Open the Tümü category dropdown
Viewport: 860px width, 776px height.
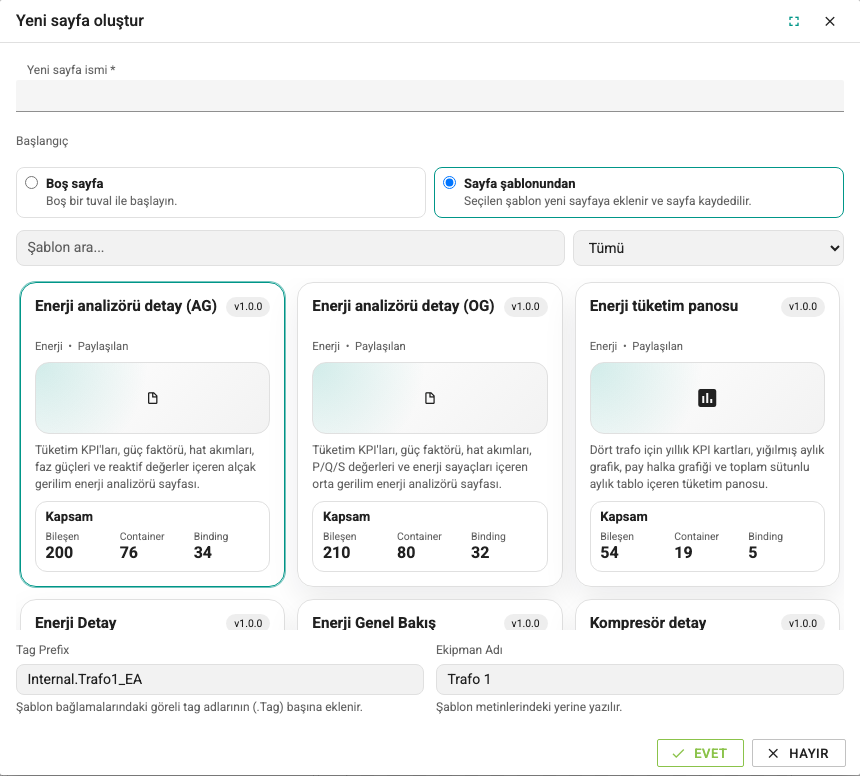tap(708, 248)
